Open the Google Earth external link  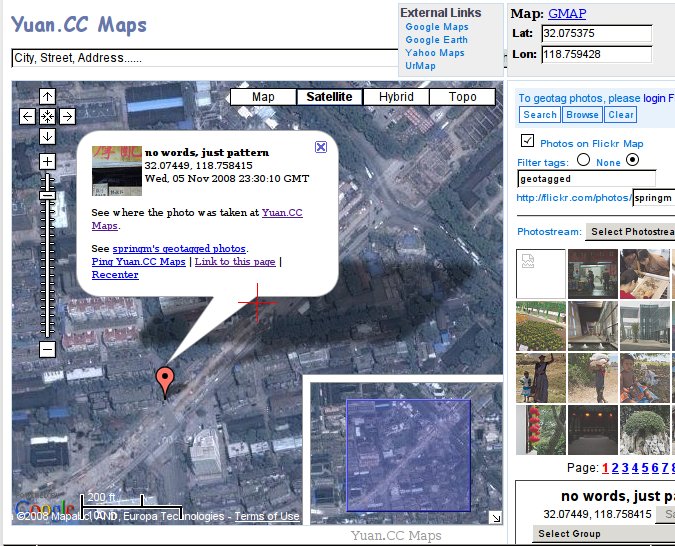pos(436,40)
